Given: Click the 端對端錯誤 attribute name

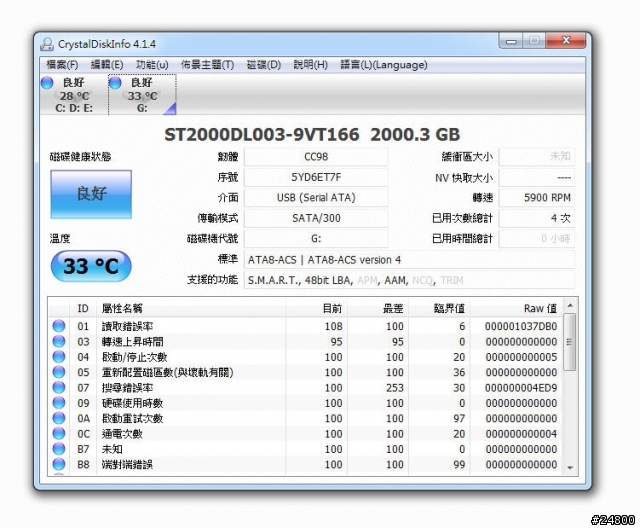Looking at the screenshot, I should click(127, 464).
